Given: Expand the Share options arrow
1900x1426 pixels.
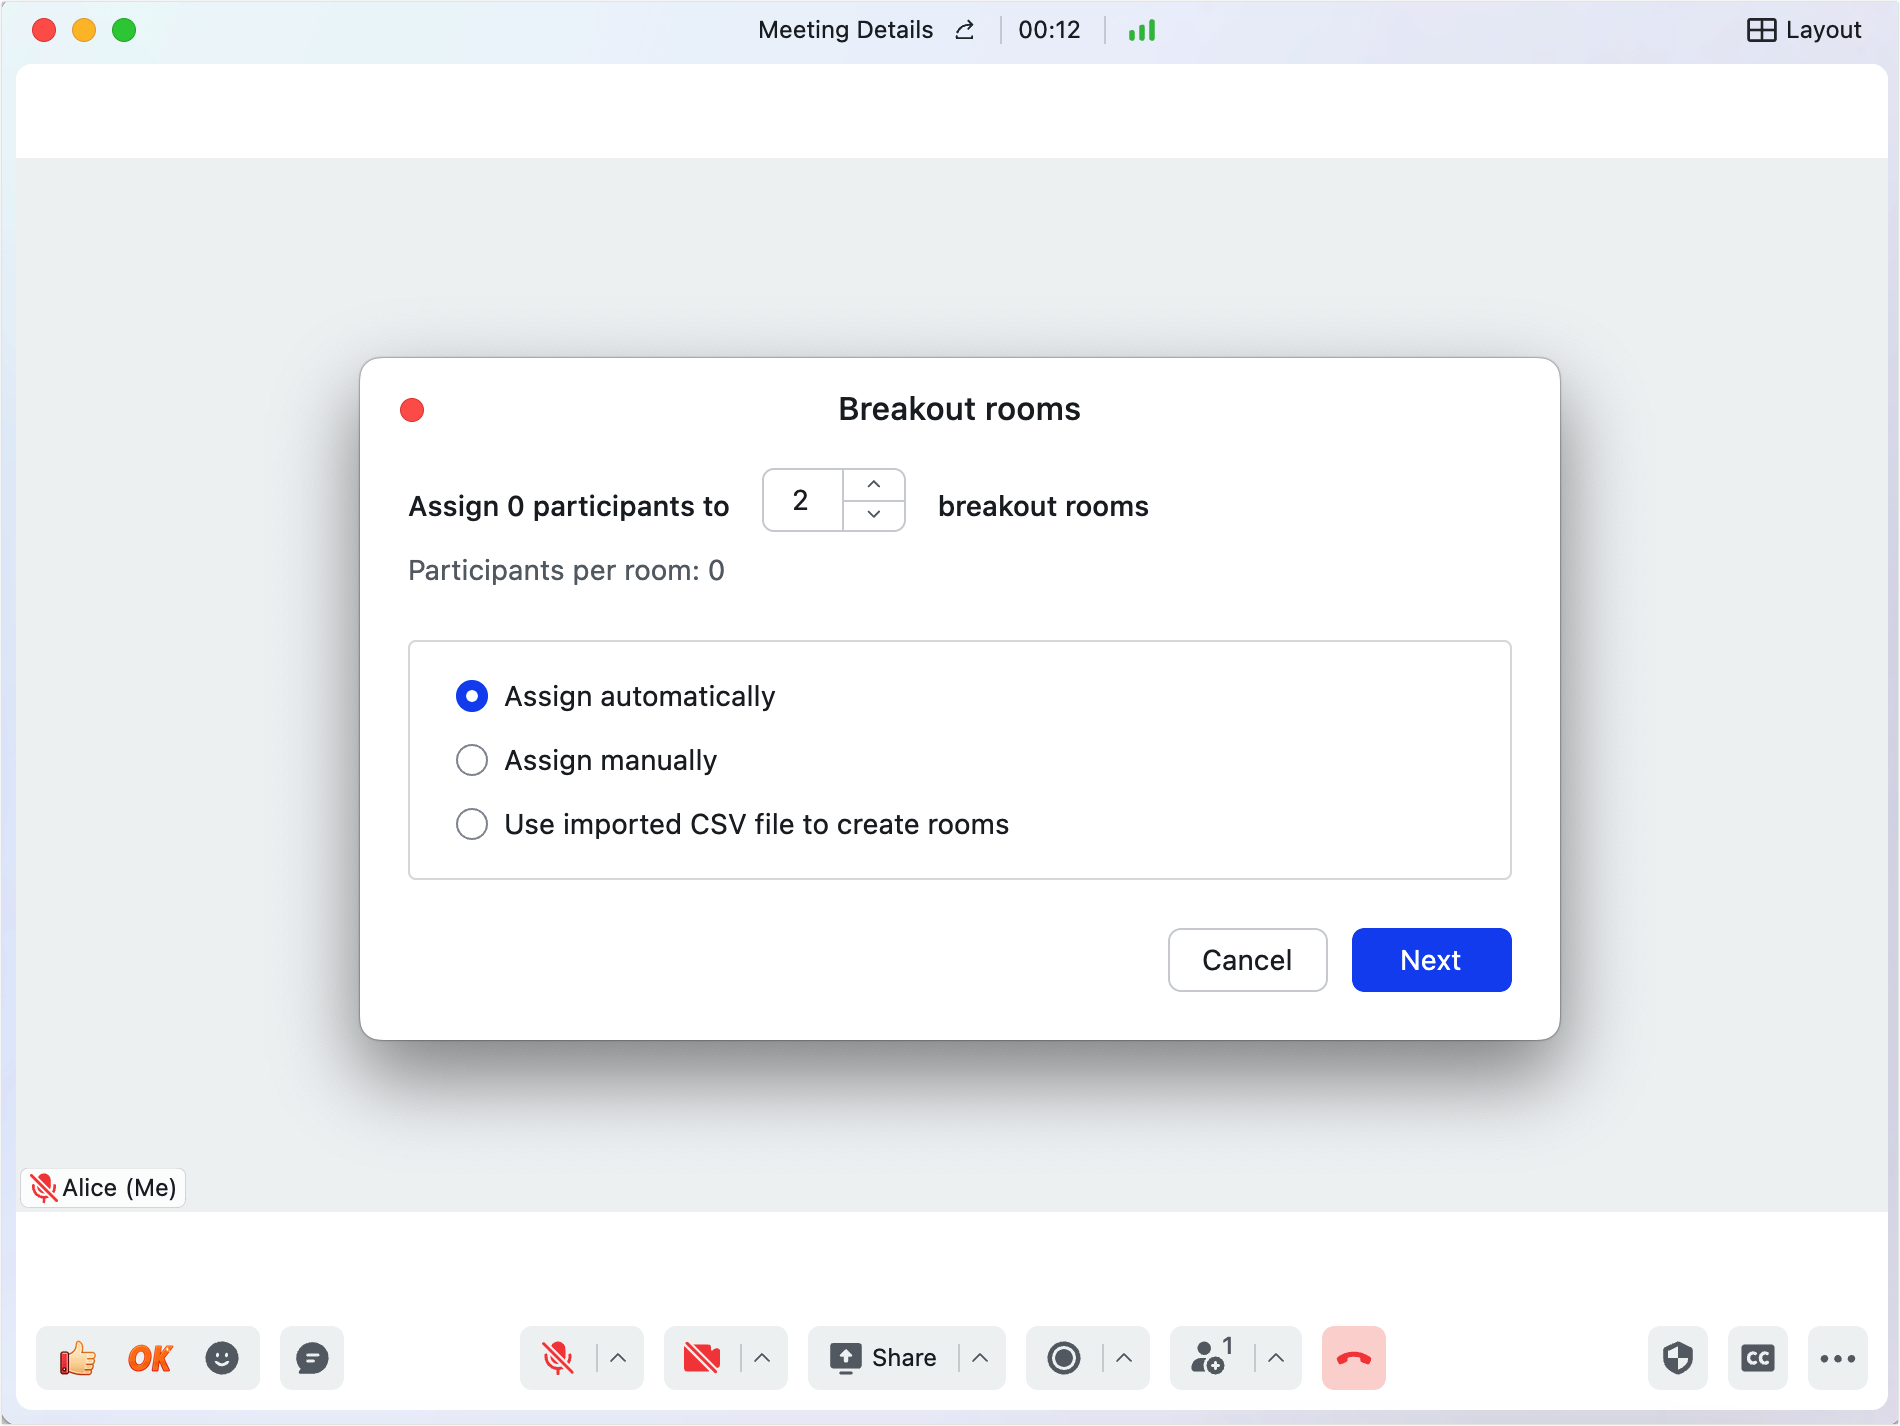Looking at the screenshot, I should [x=980, y=1358].
